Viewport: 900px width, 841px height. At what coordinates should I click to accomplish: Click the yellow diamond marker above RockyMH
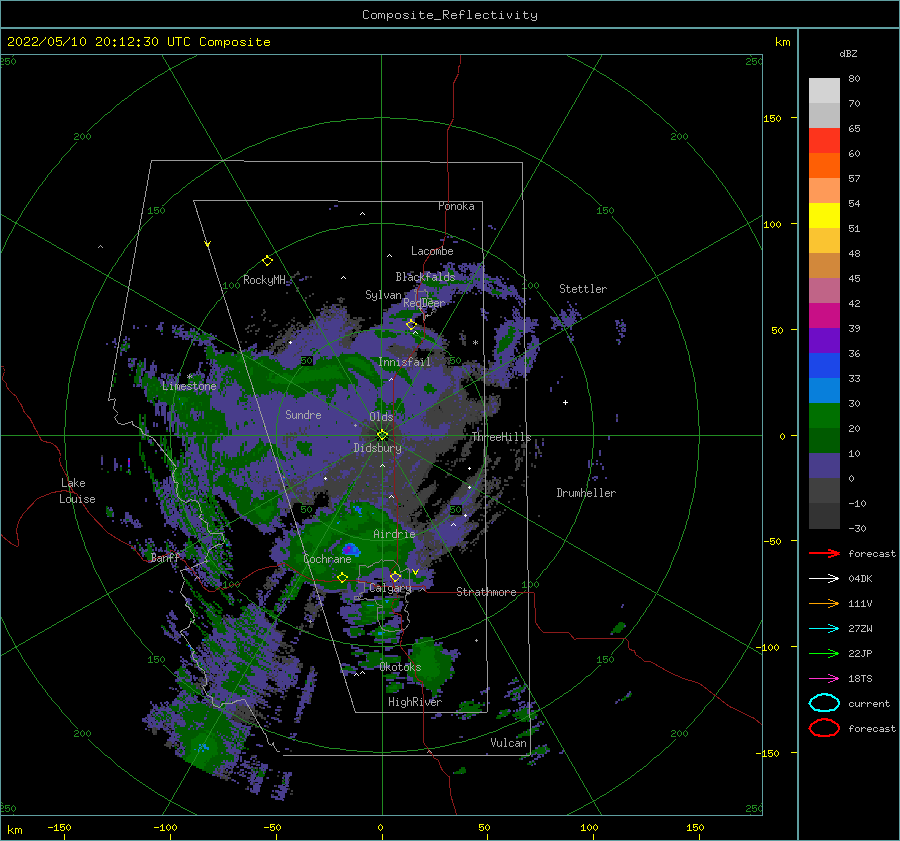pos(267,261)
